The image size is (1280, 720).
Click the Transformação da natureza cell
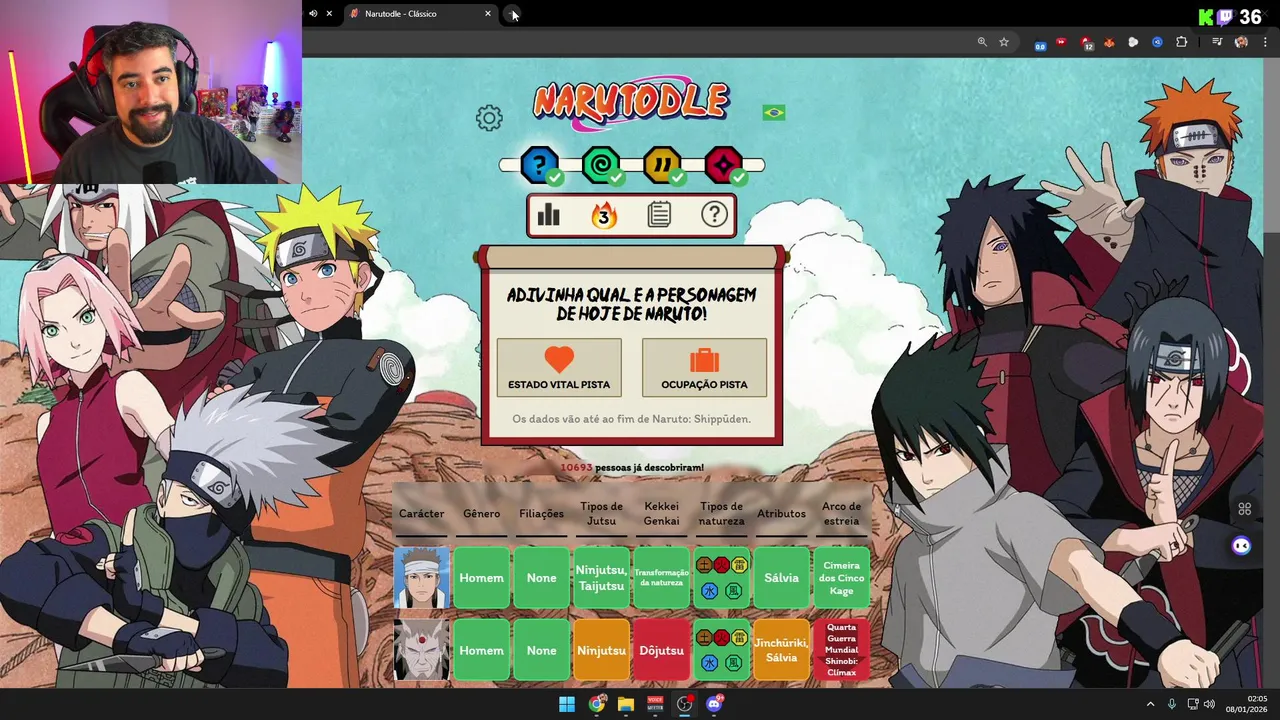[x=661, y=578]
